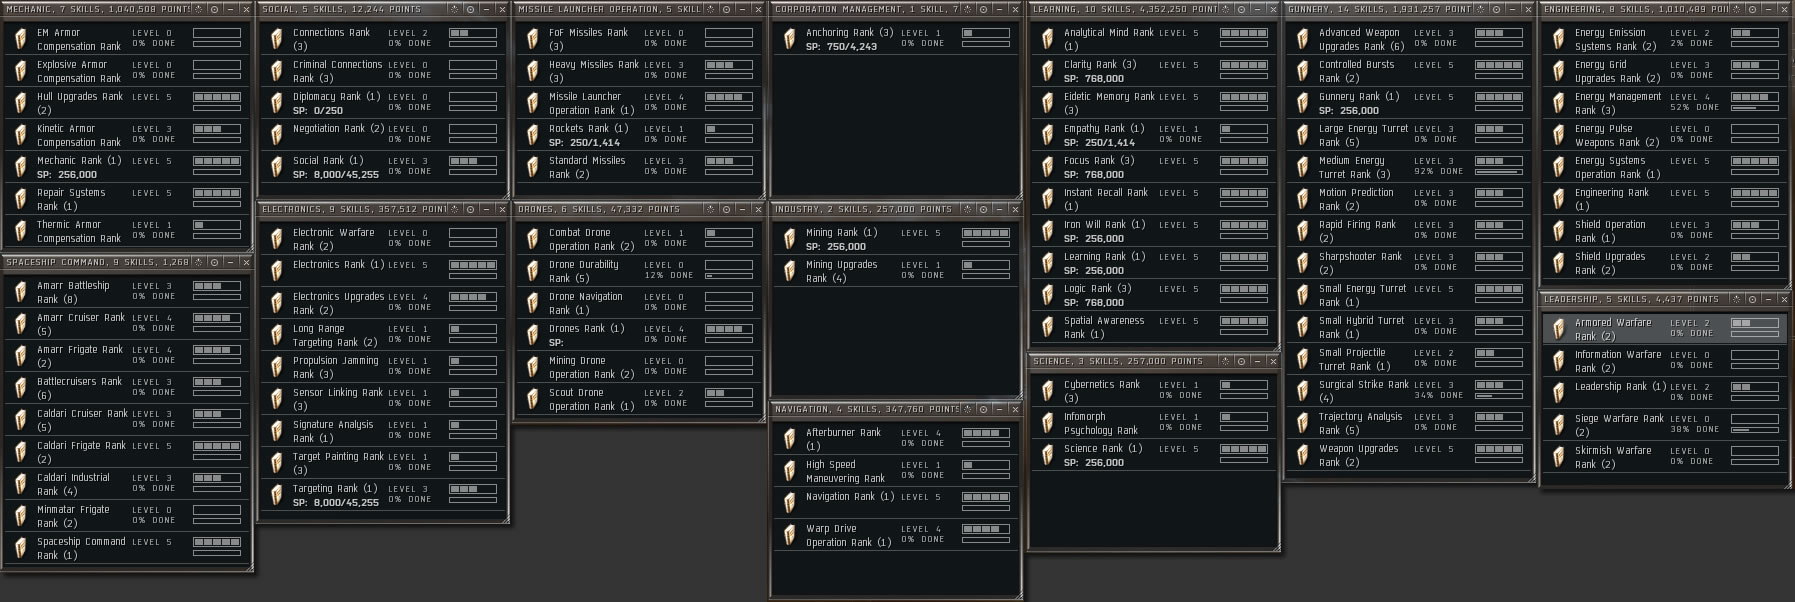1795x602 pixels.
Task: Pin the Science window with its circle icon
Action: click(1241, 361)
